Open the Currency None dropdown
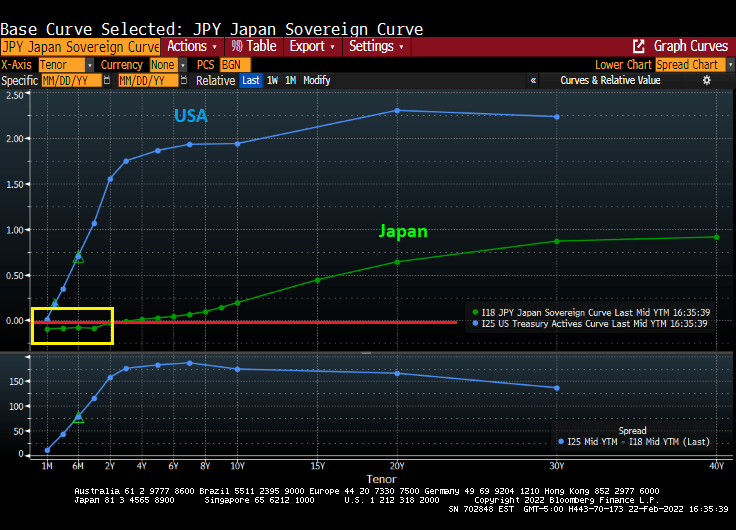The height and width of the screenshot is (530, 736). click(x=168, y=64)
